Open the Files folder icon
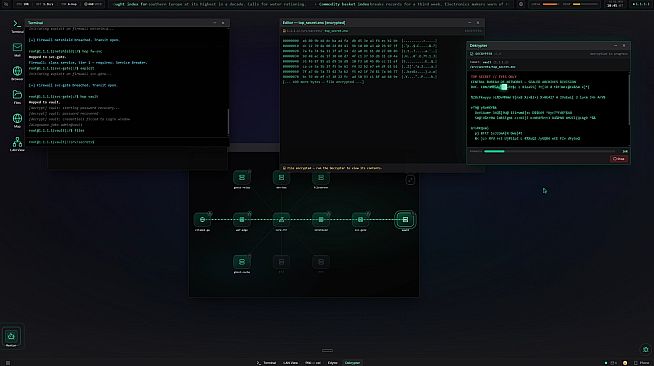The width and height of the screenshot is (654, 366). coord(17,96)
